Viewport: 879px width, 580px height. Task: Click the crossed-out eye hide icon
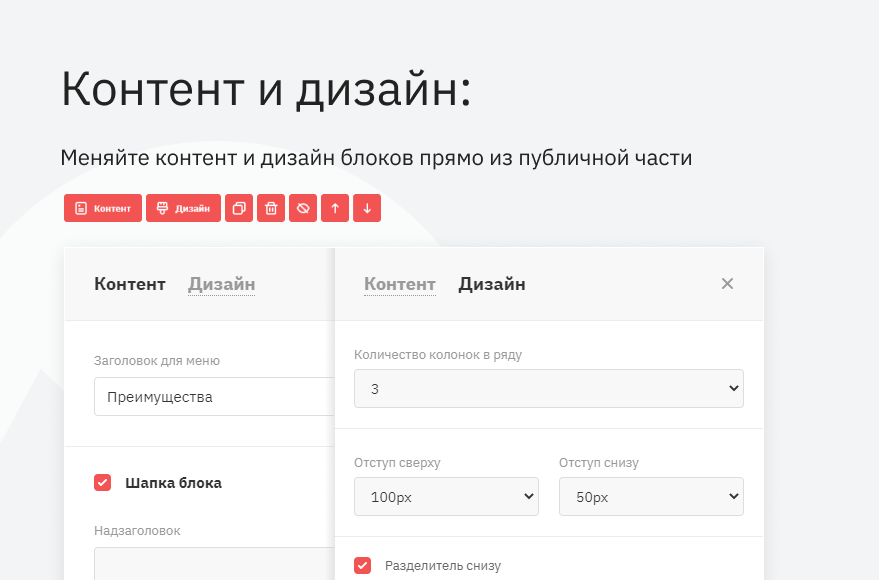(x=303, y=208)
